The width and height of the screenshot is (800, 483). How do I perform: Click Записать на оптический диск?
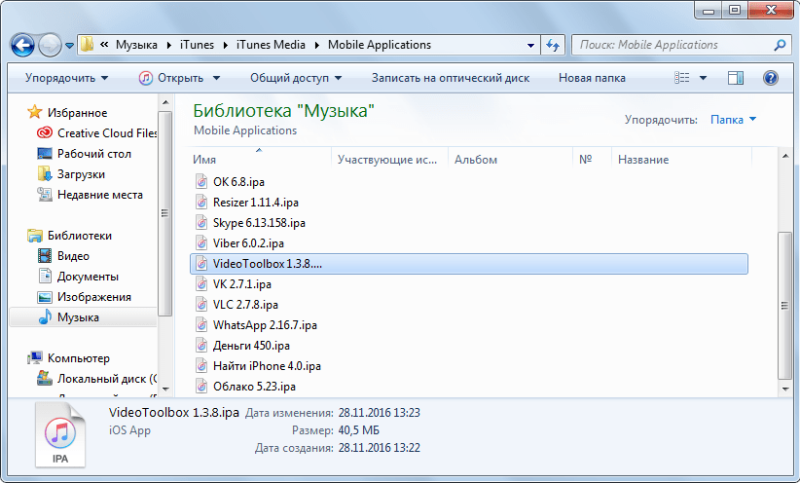tap(451, 78)
